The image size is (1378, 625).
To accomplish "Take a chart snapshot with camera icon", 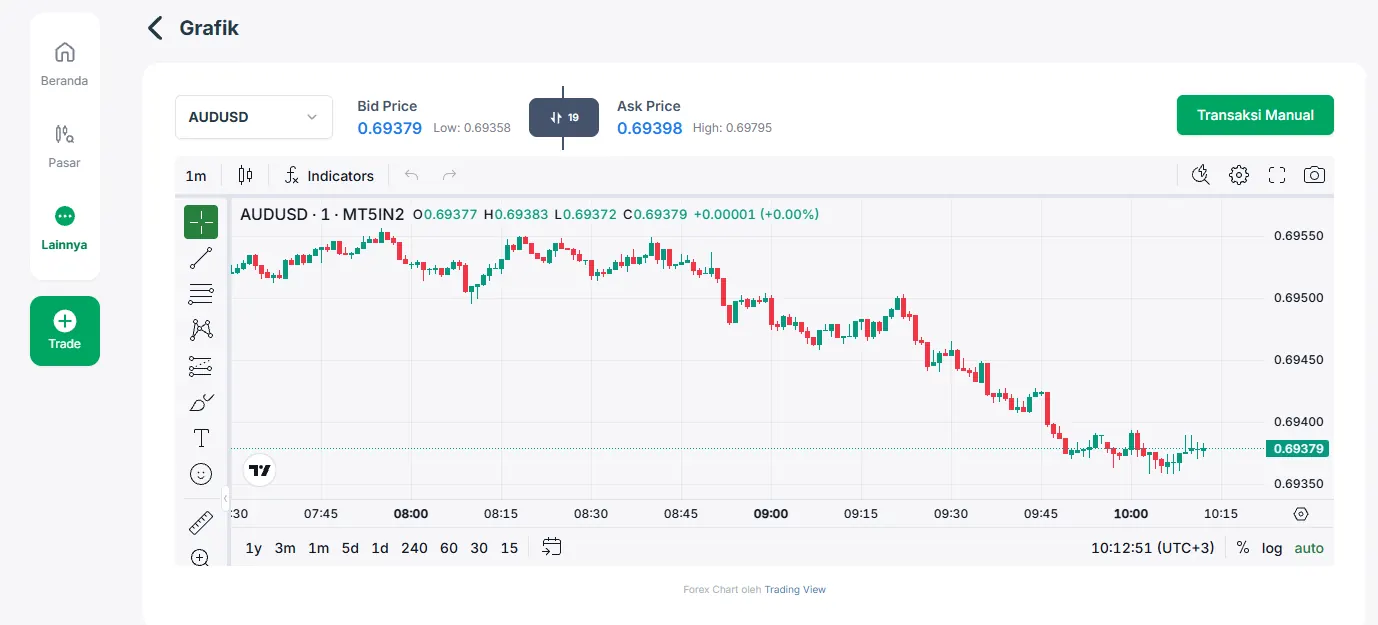I will pos(1314,175).
